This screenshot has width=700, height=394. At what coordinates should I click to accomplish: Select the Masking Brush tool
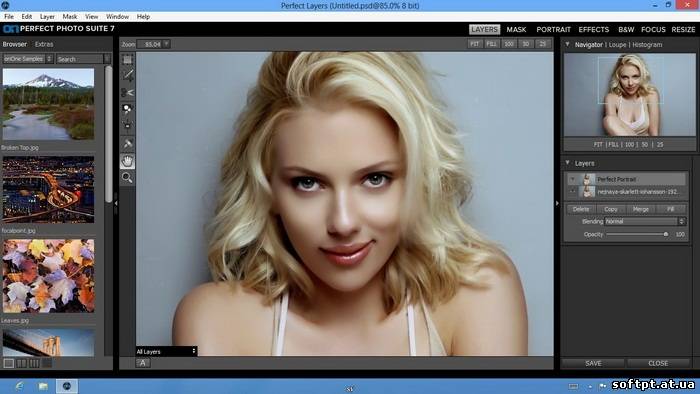pyautogui.click(x=128, y=76)
